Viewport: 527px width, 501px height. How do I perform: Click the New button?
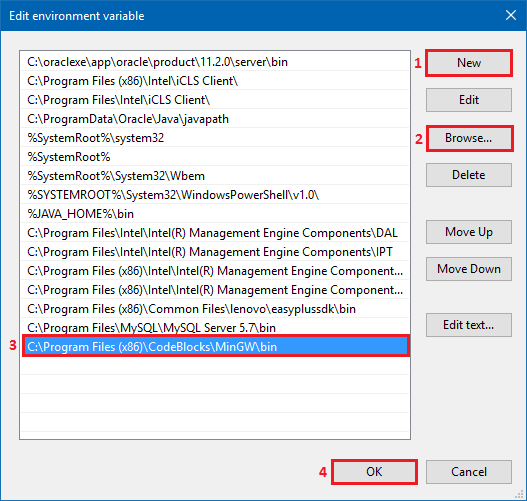click(x=469, y=63)
